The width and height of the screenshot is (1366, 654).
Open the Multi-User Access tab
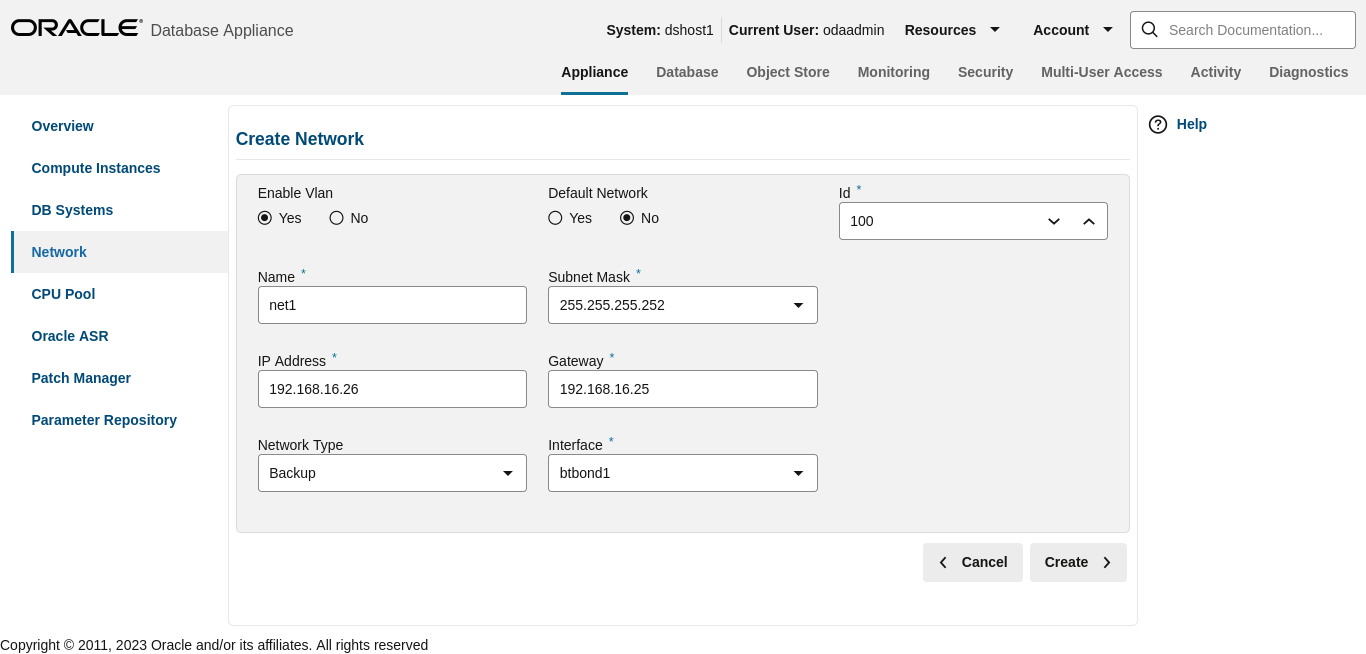pyautogui.click(x=1102, y=72)
